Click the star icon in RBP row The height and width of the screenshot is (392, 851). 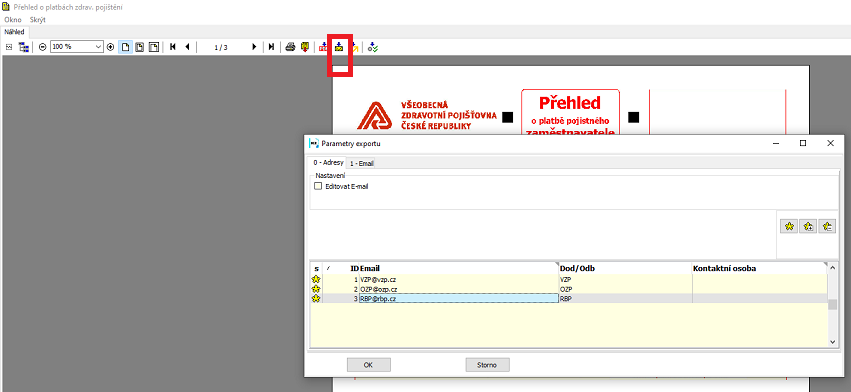[316, 299]
